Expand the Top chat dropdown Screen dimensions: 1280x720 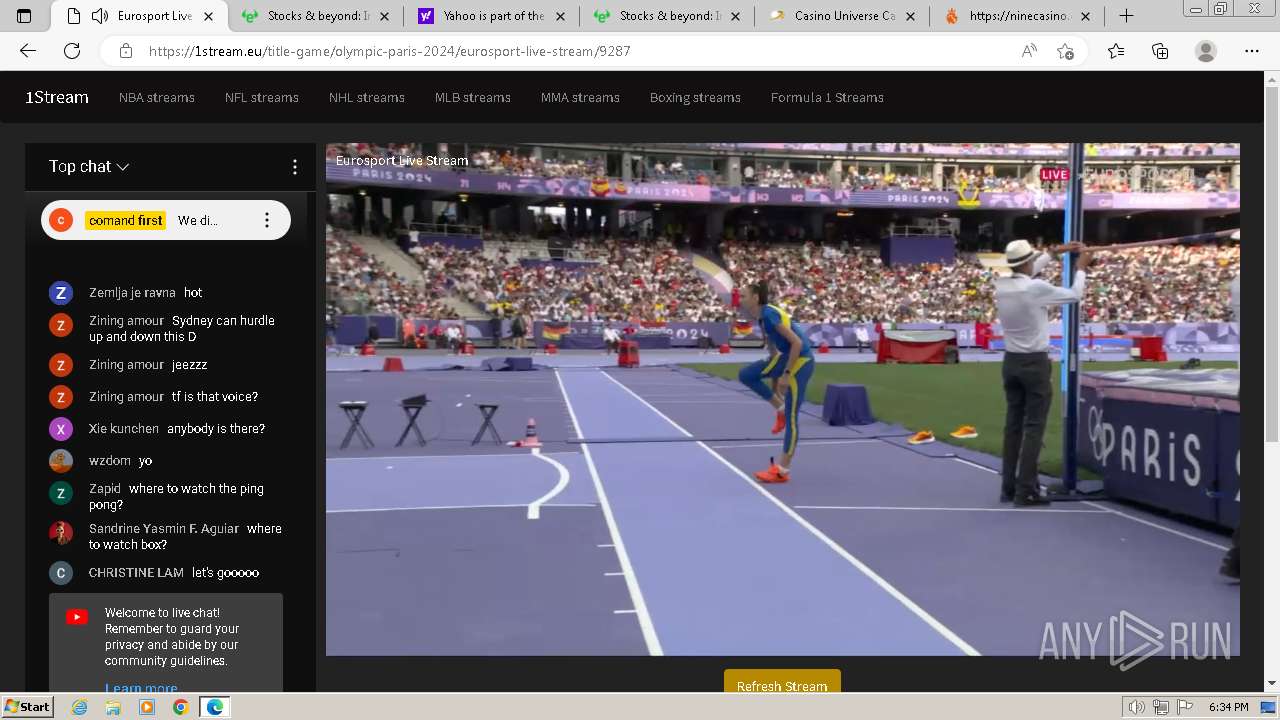click(89, 167)
